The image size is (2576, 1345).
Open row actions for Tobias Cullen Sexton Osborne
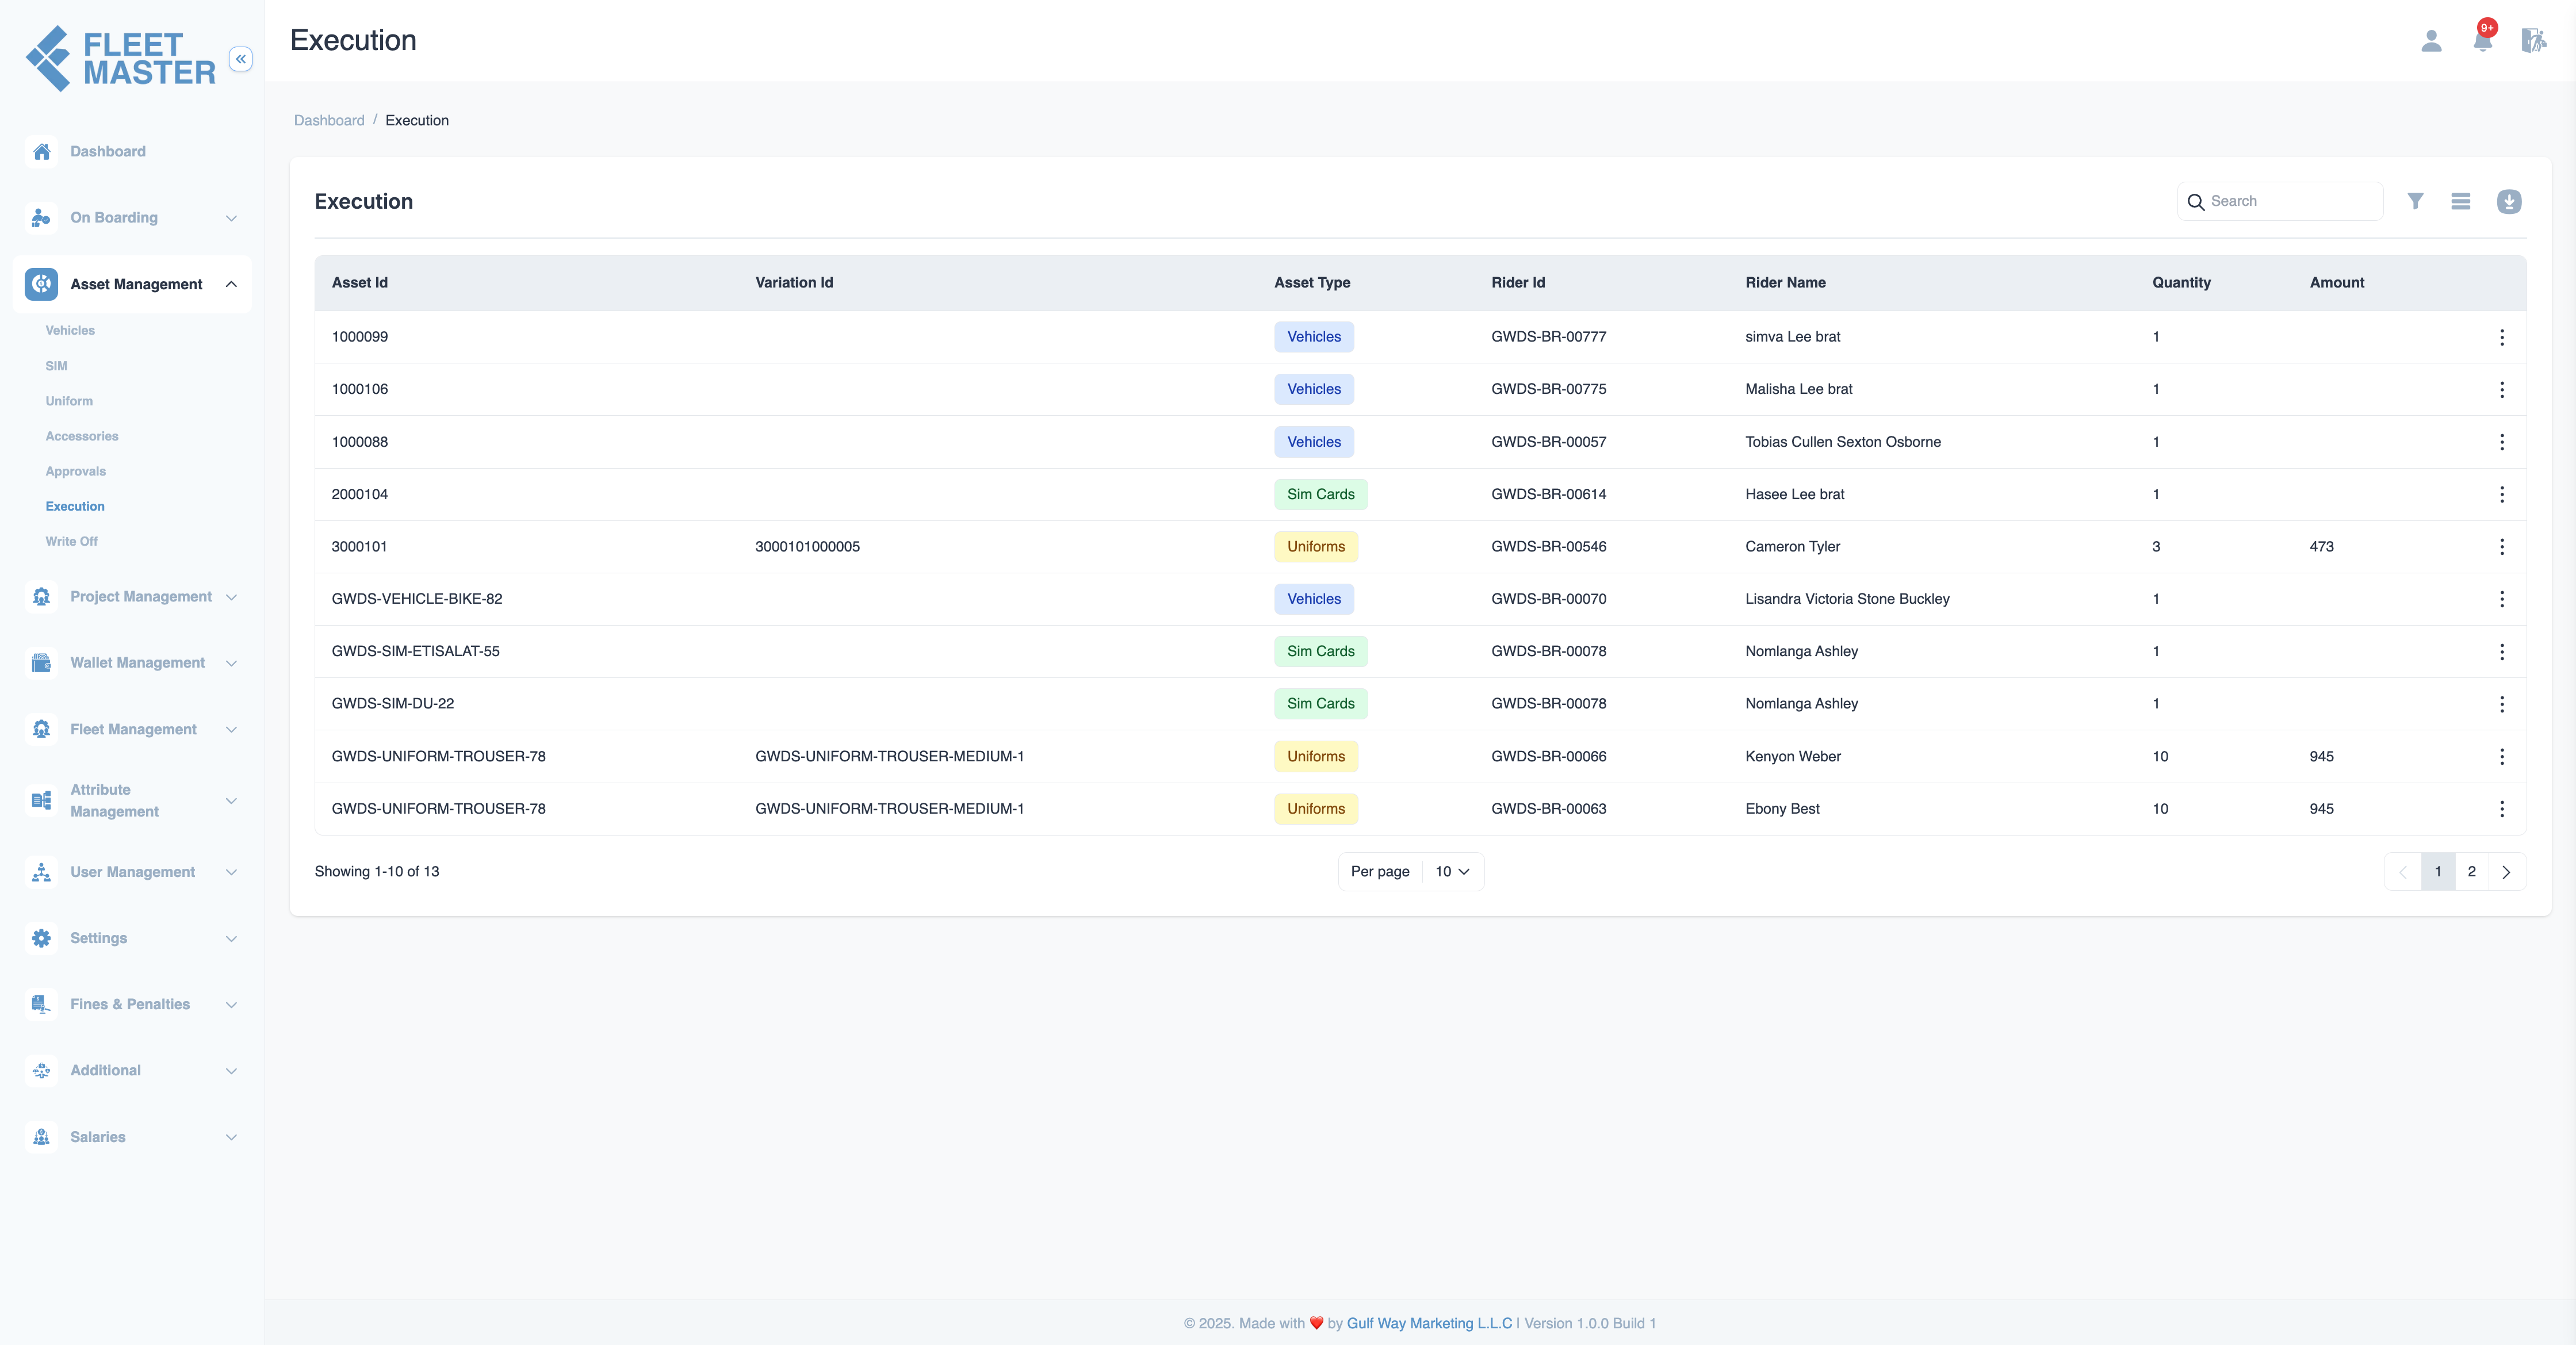click(2502, 442)
